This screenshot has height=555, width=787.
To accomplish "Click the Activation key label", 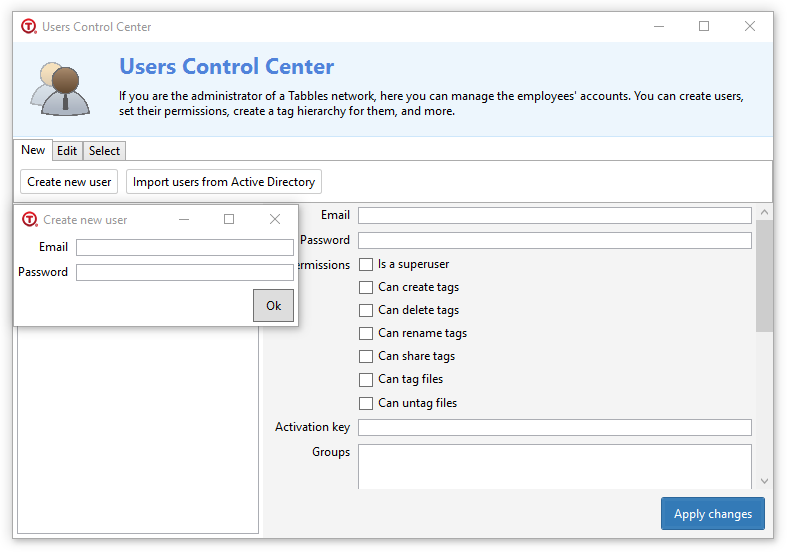I will point(312,427).
